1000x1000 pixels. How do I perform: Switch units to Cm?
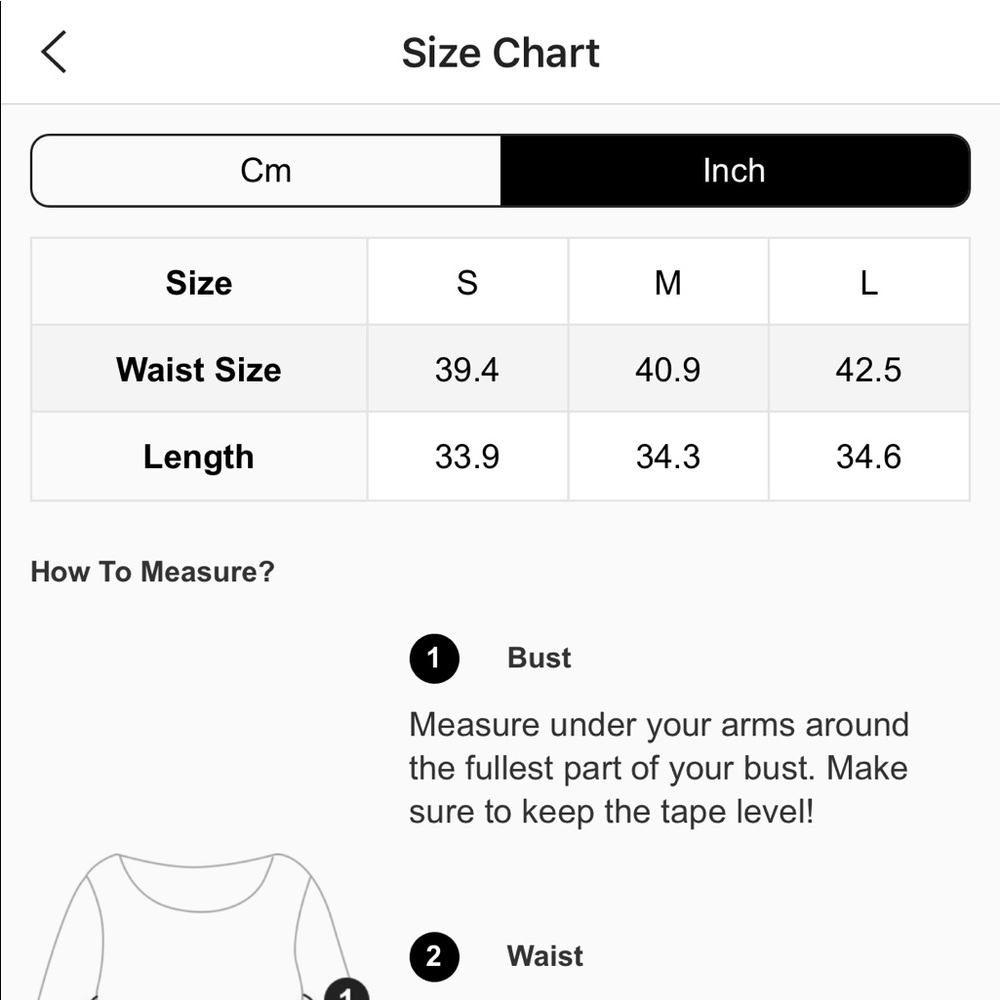pos(266,171)
